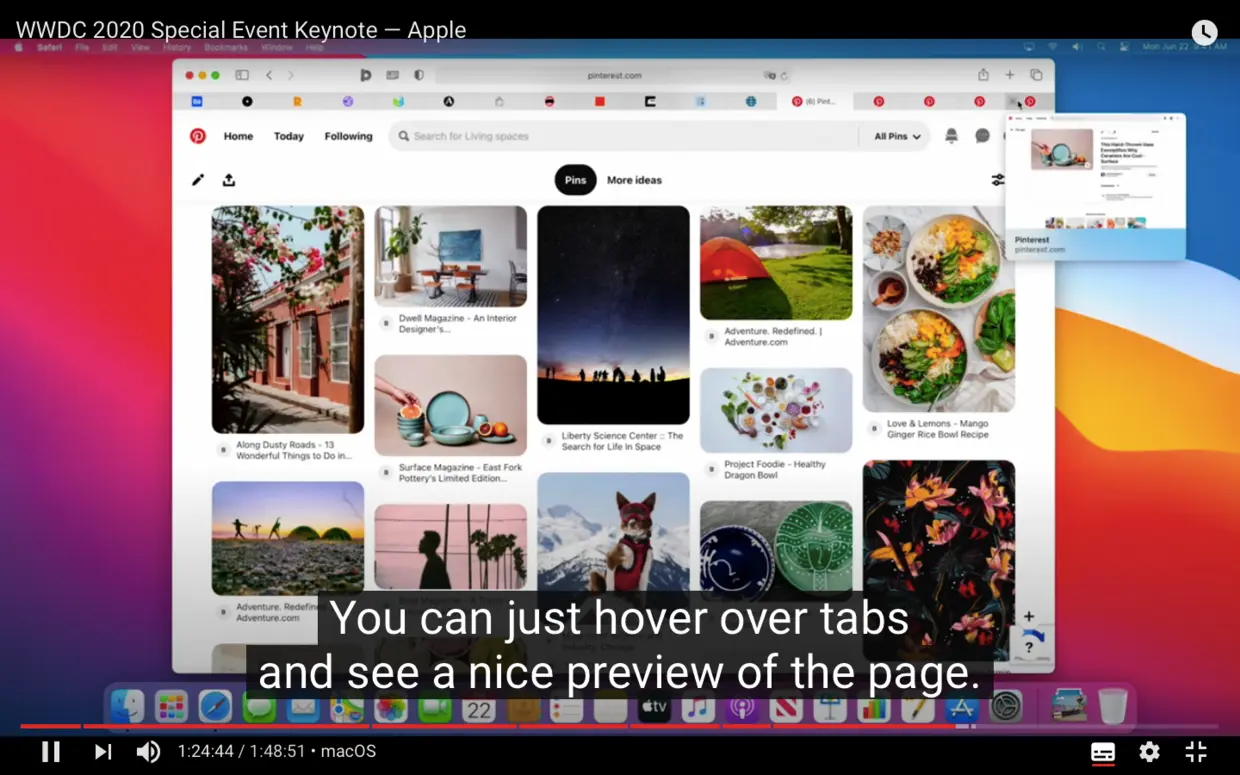Viewport: 1240px width, 775px height.
Task: Exit full screen mode
Action: pyautogui.click(x=1196, y=751)
